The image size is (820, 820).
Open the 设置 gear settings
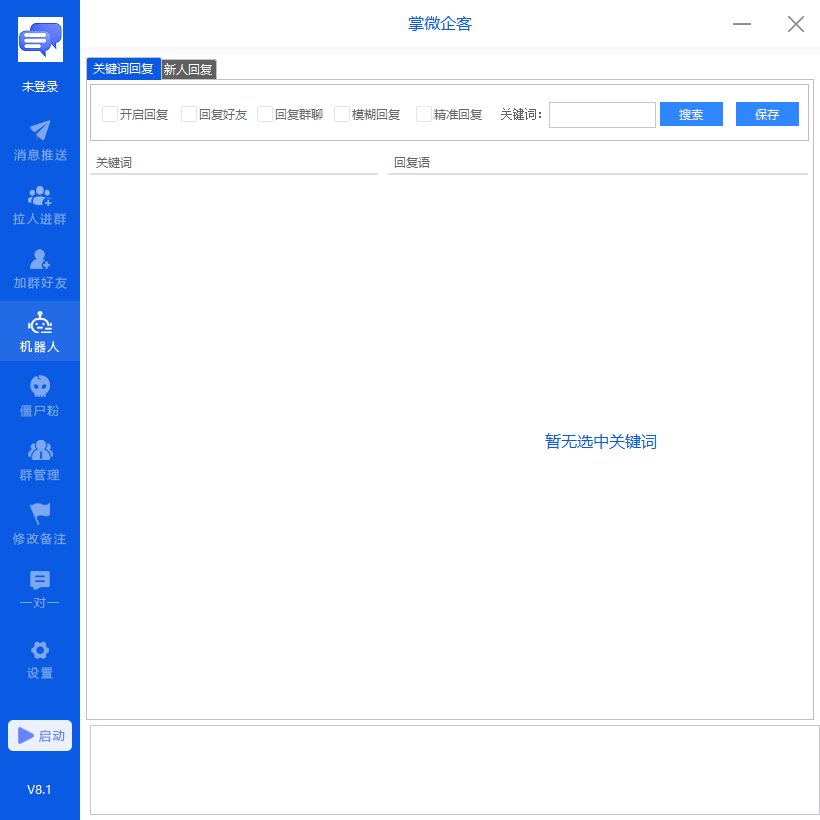click(x=40, y=660)
